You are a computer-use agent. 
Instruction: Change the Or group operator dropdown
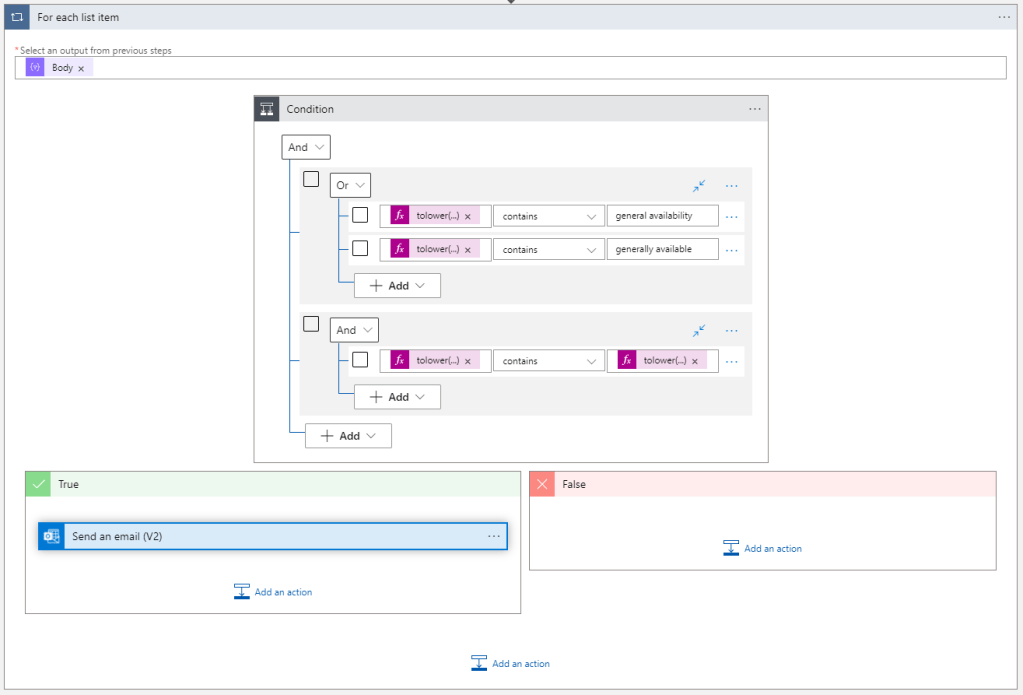click(350, 185)
